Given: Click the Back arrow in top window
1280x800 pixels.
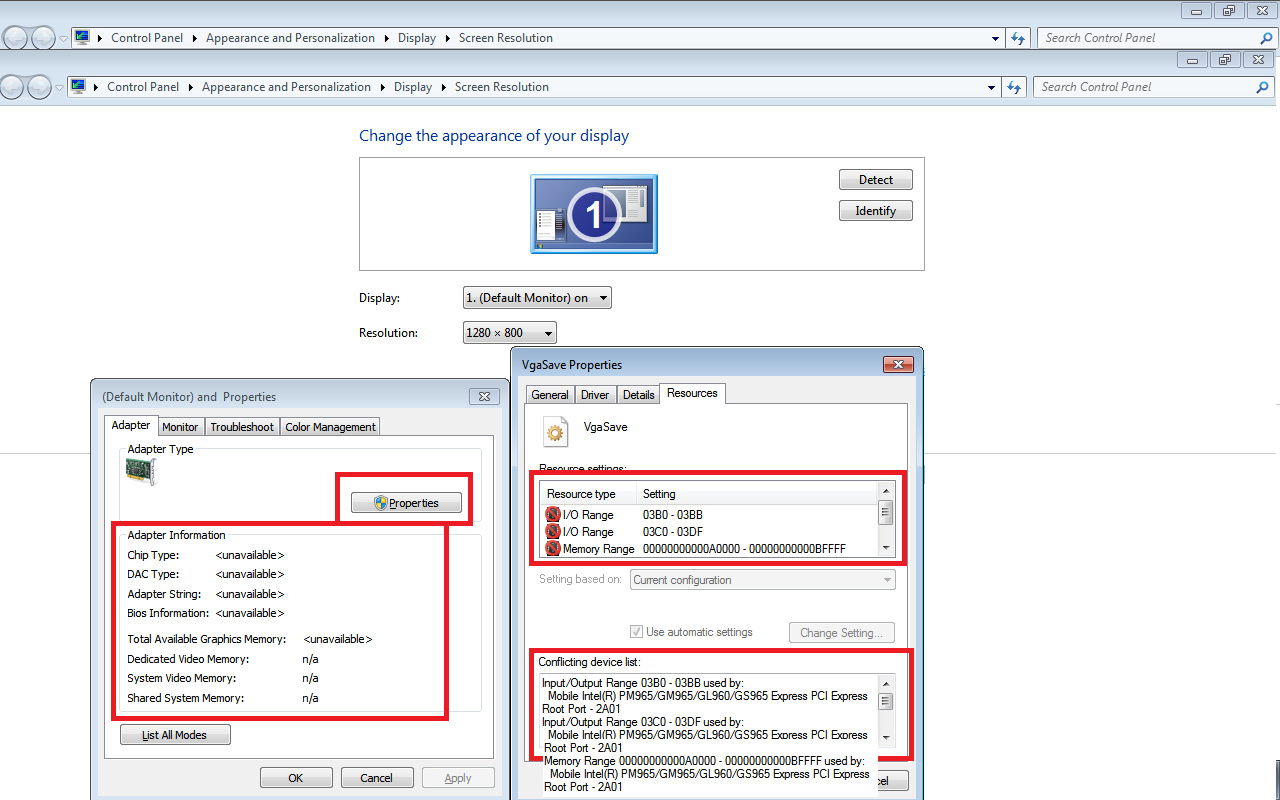Looking at the screenshot, I should (x=16, y=39).
